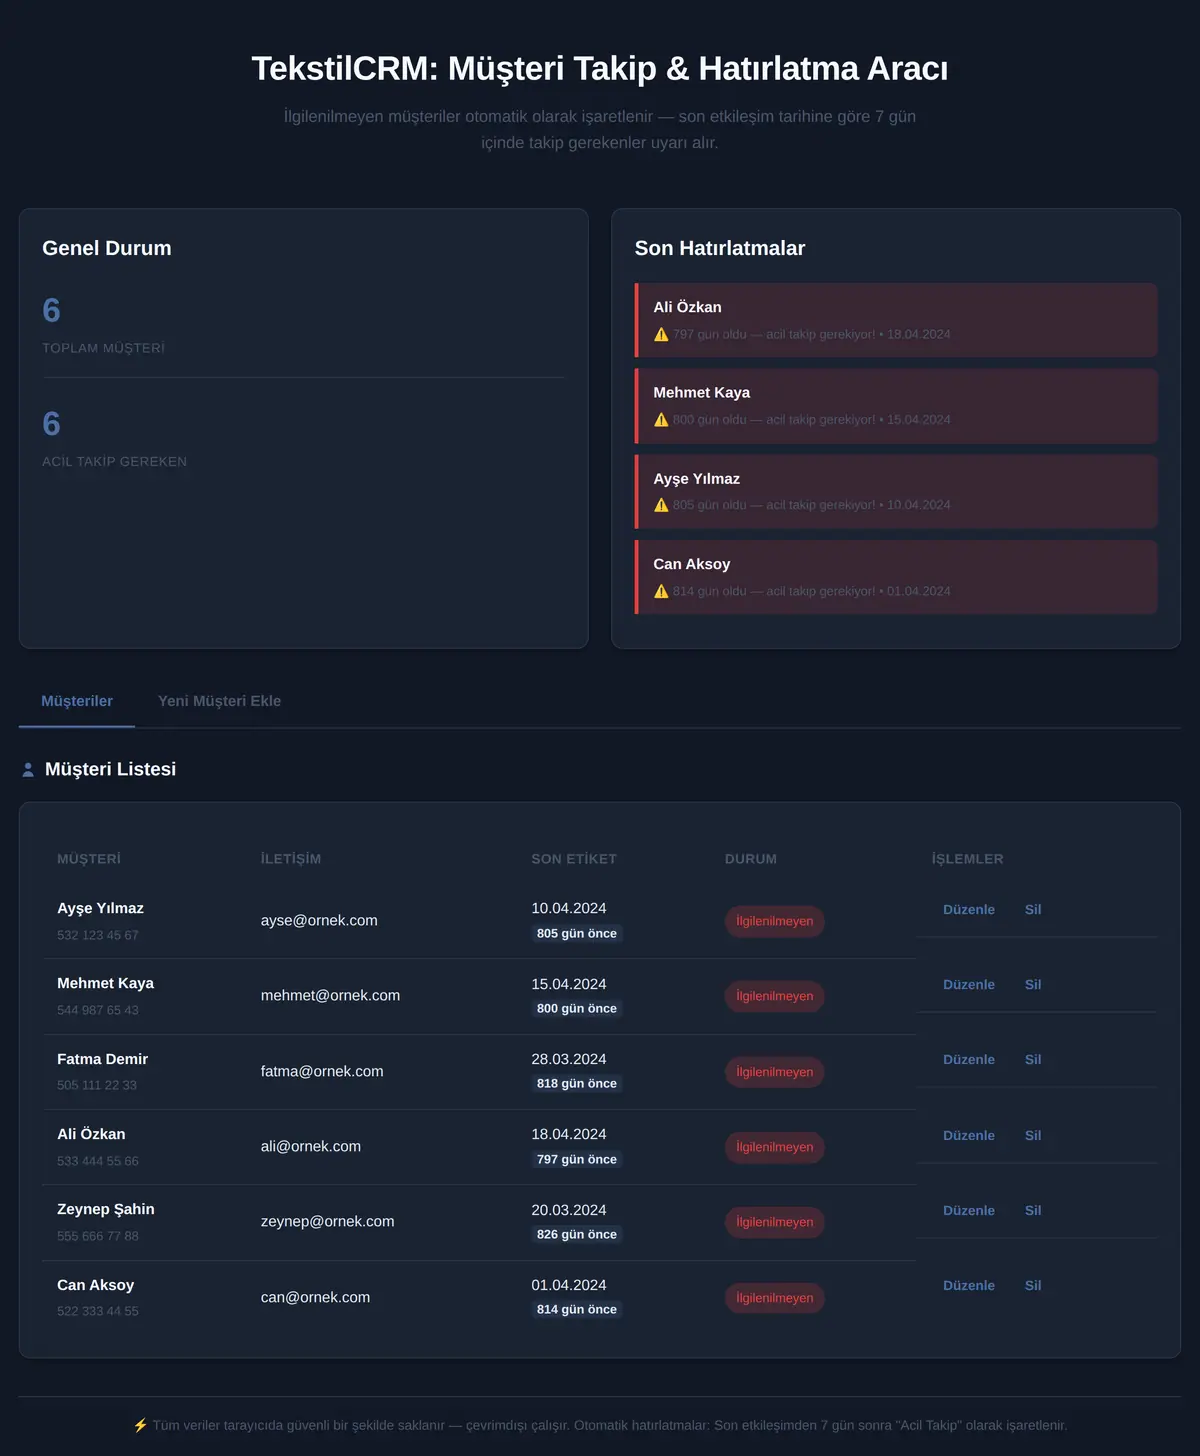Image resolution: width=1200 pixels, height=1456 pixels.
Task: Remove Ali Özkan with Sil button
Action: (1033, 1136)
